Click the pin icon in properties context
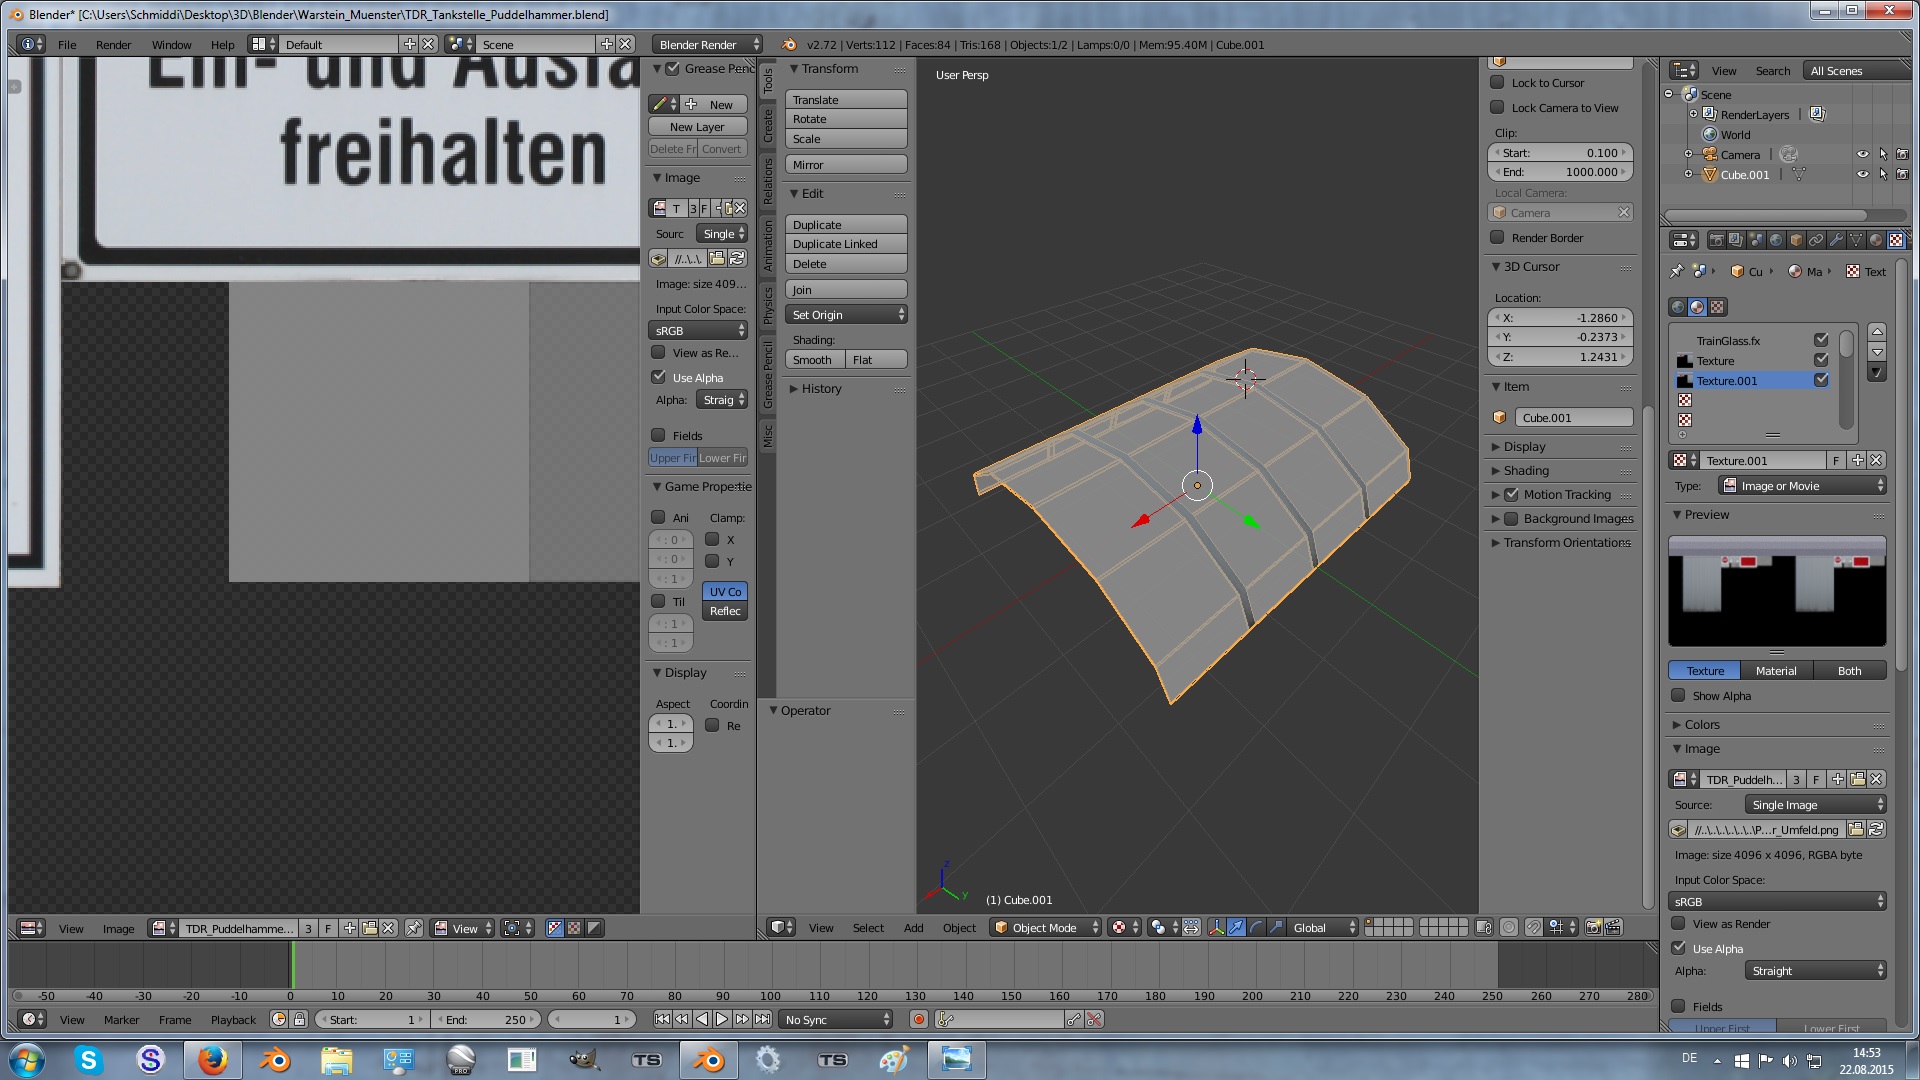This screenshot has width=1920, height=1080. click(x=1677, y=272)
